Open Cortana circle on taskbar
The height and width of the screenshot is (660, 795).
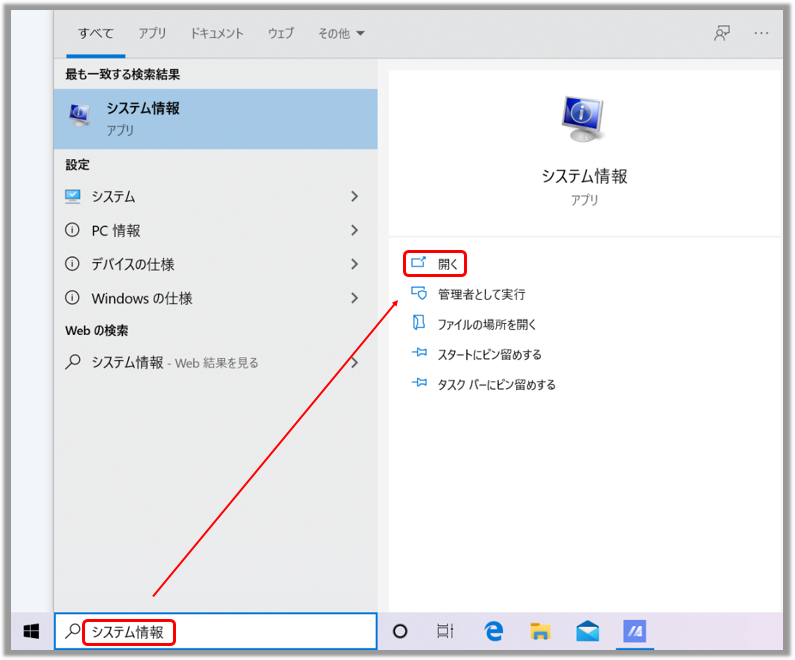(x=400, y=631)
